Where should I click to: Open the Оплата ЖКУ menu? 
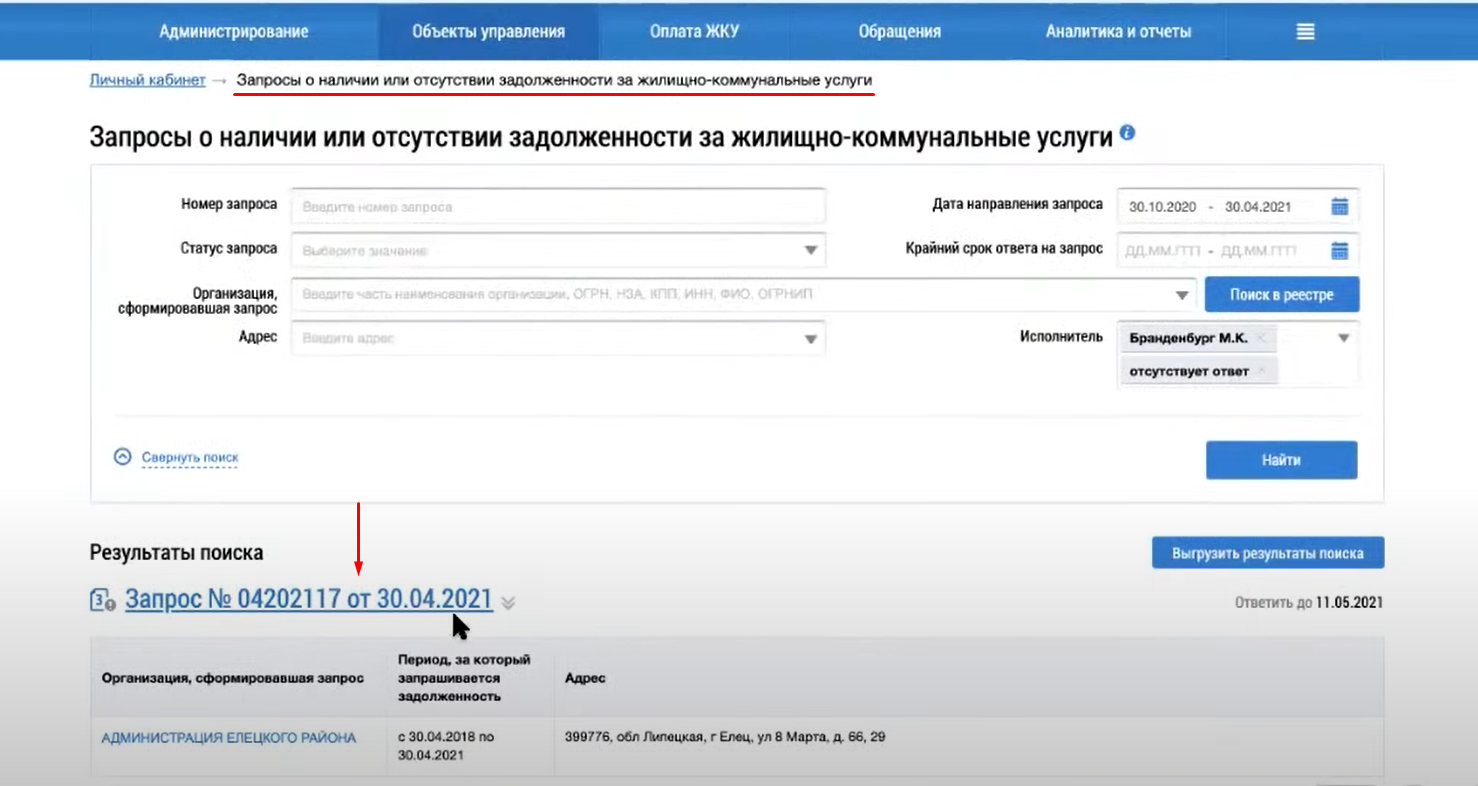[x=694, y=31]
